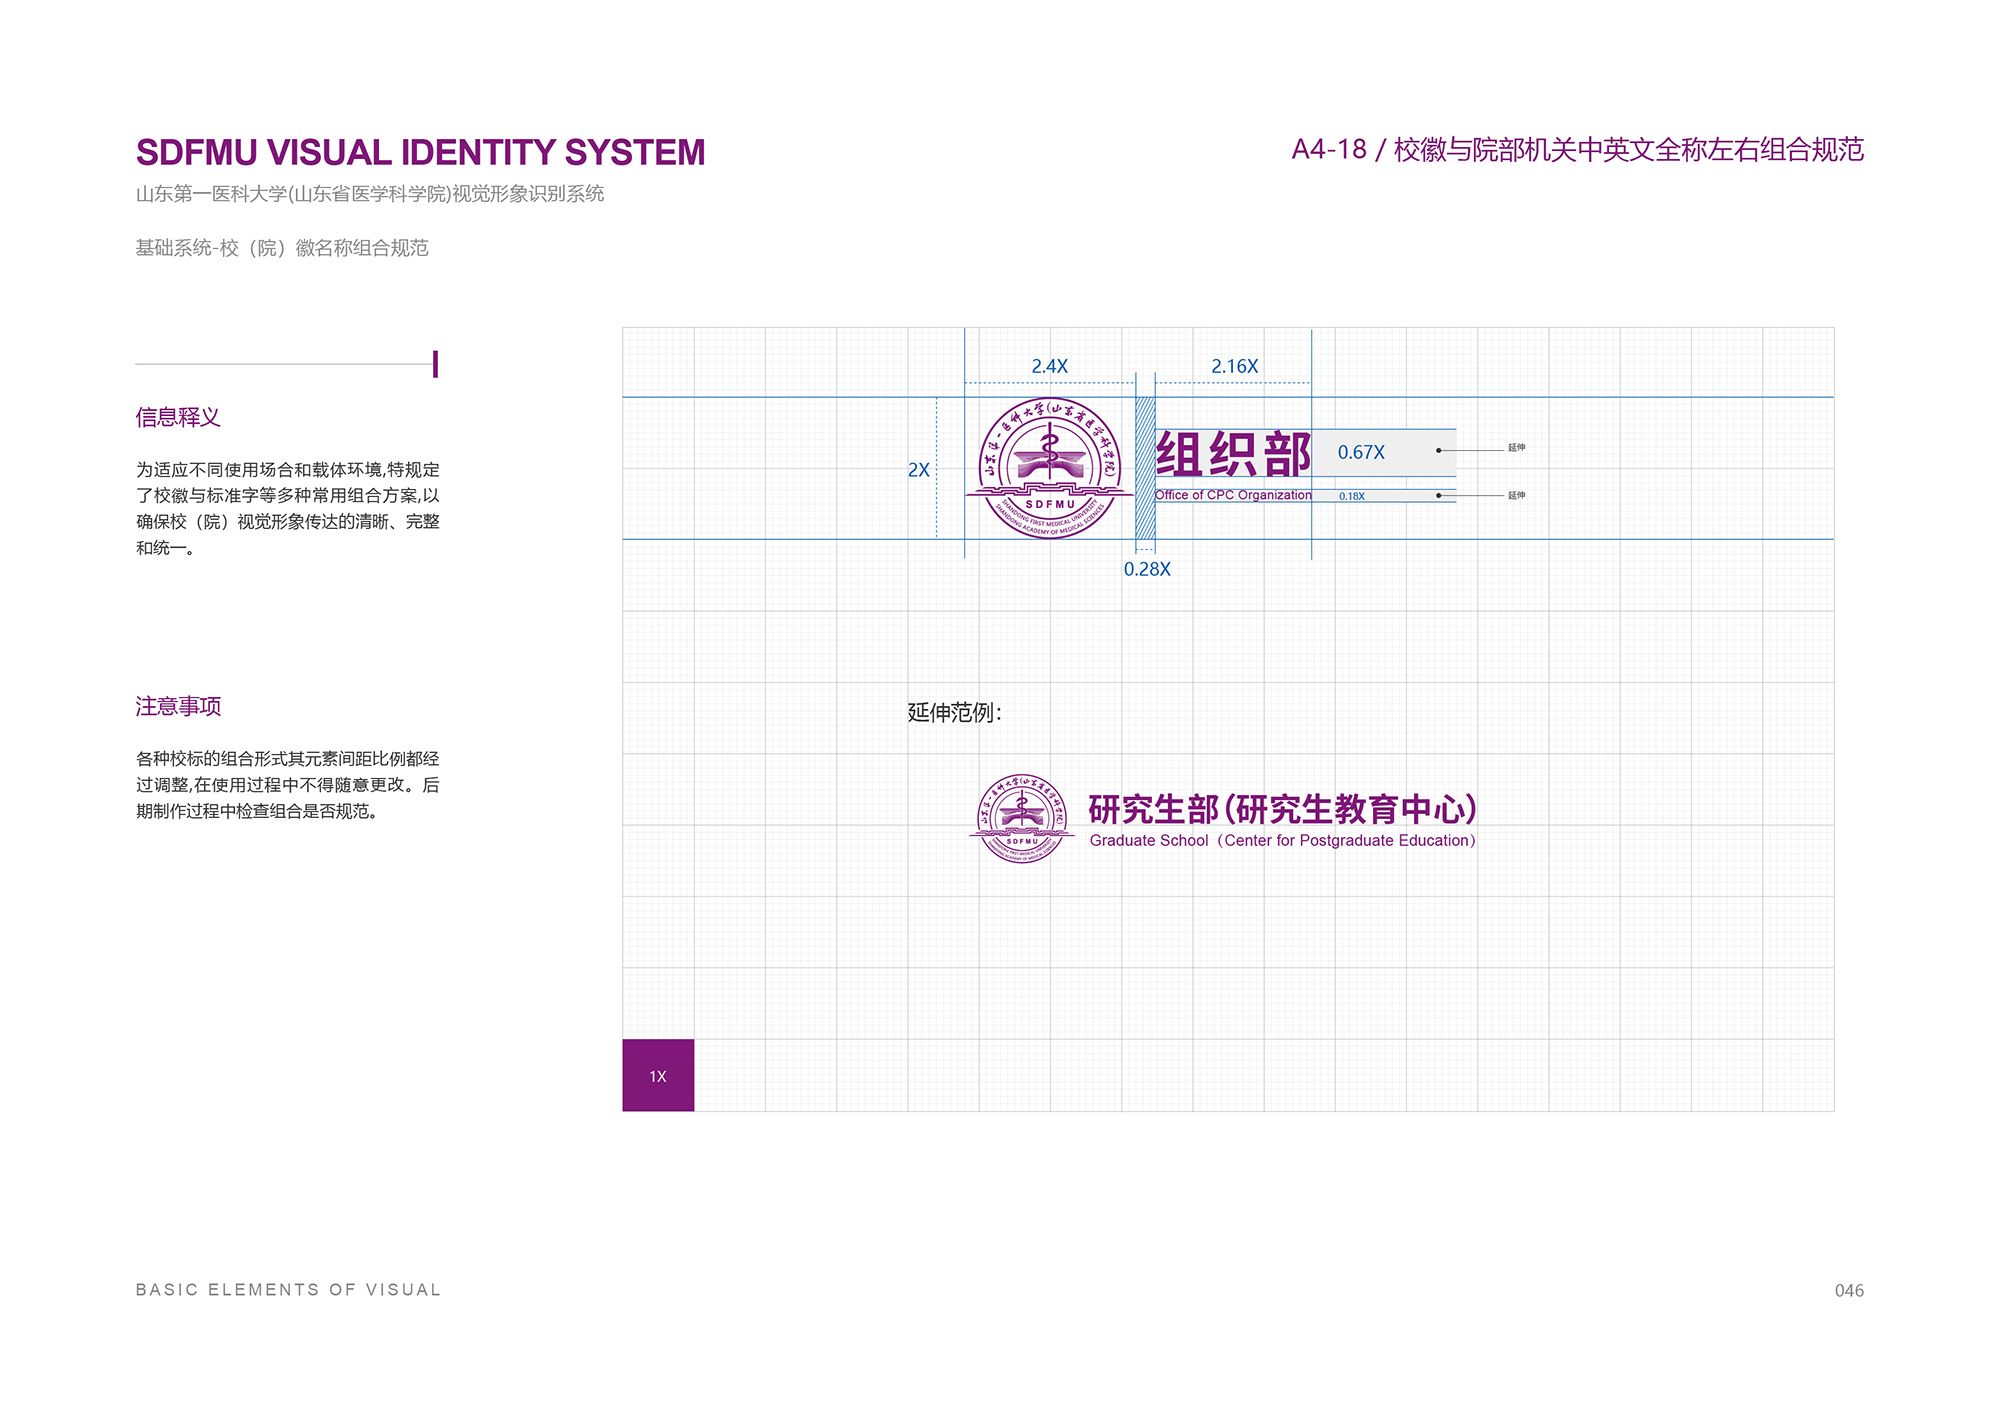Click the 'Graduate School (Center for Postgraduate Education)' text
The image size is (2000, 1414).
1283,840
